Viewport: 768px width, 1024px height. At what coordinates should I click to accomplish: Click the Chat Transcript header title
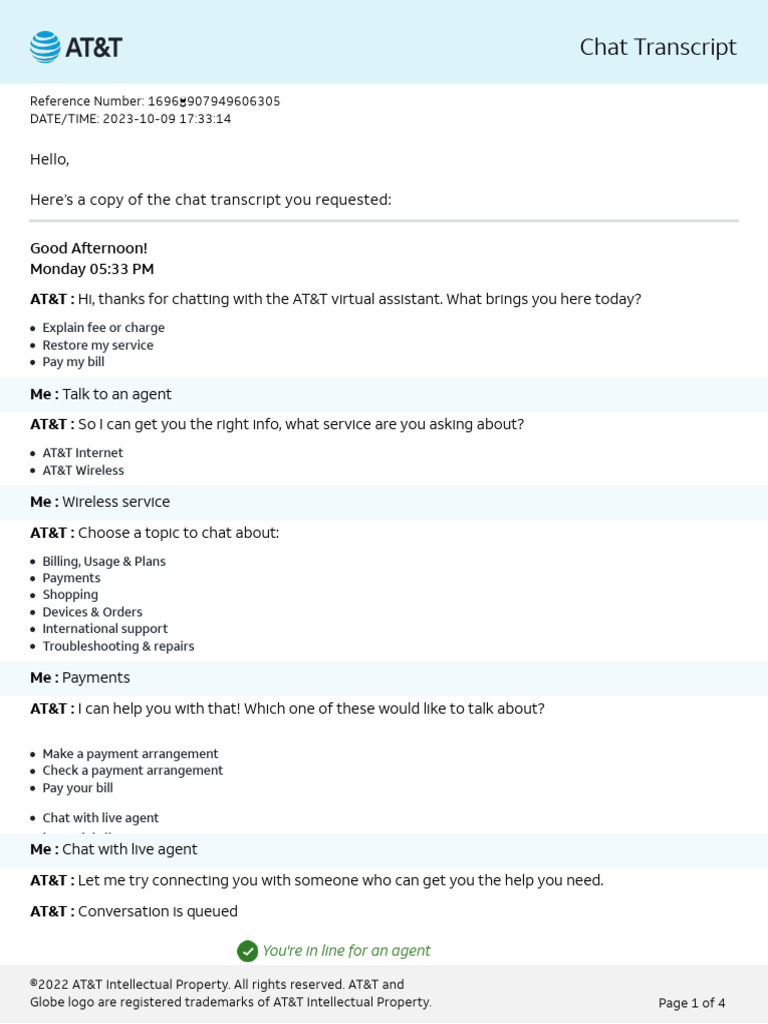[657, 47]
